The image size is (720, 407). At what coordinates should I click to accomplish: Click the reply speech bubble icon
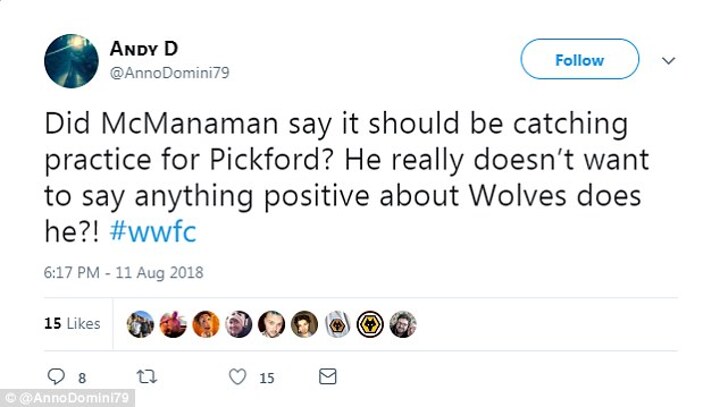(x=56, y=377)
